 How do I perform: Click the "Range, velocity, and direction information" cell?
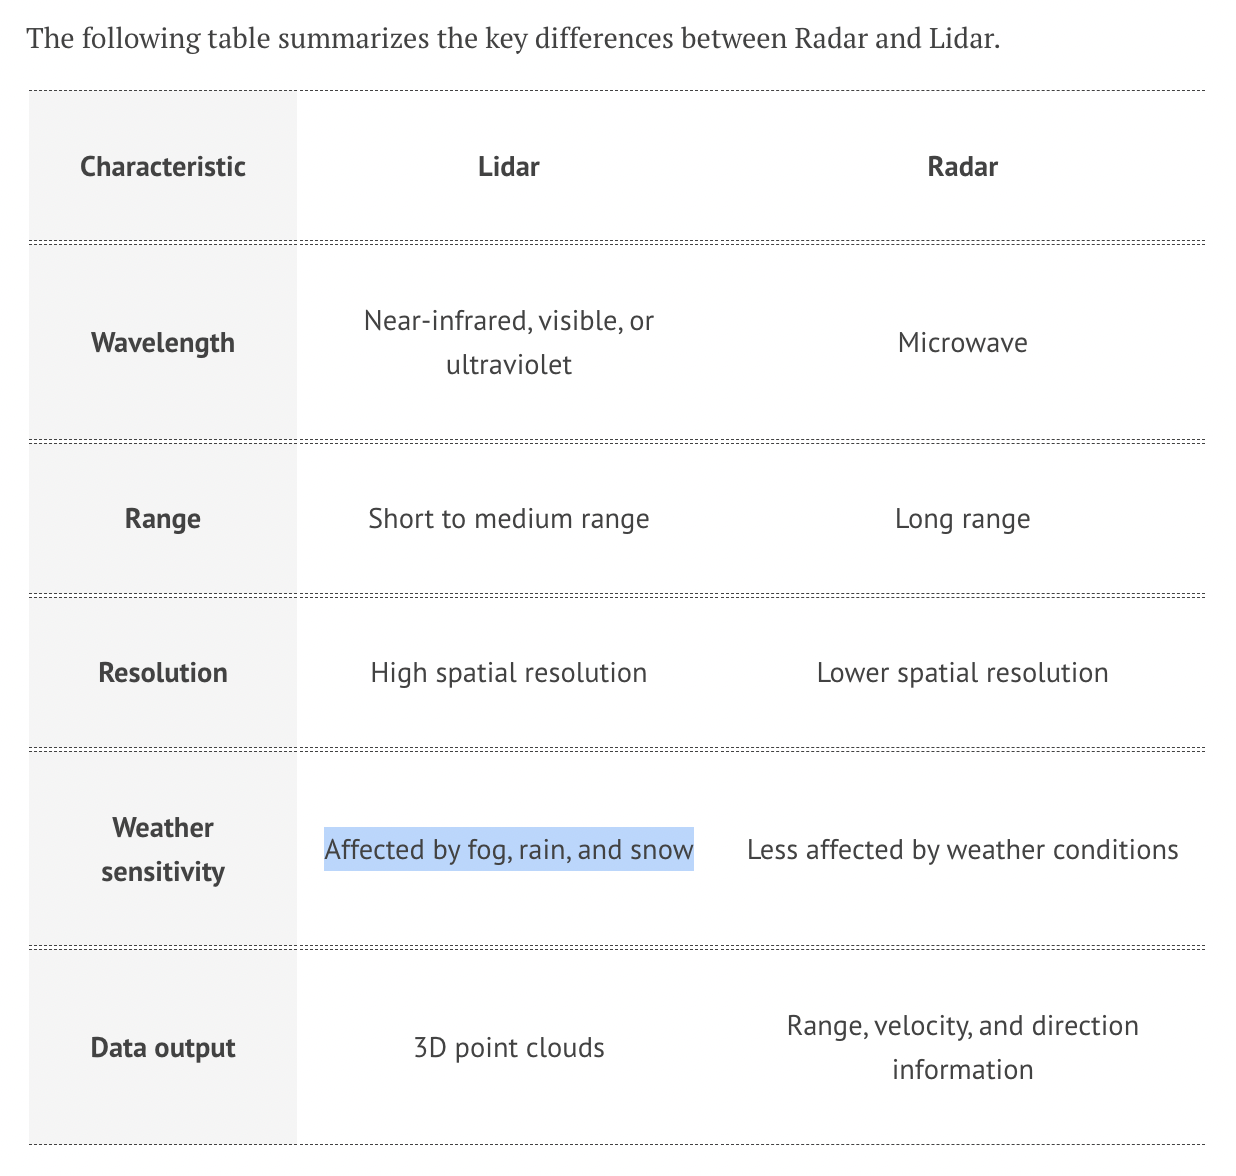point(962,1047)
